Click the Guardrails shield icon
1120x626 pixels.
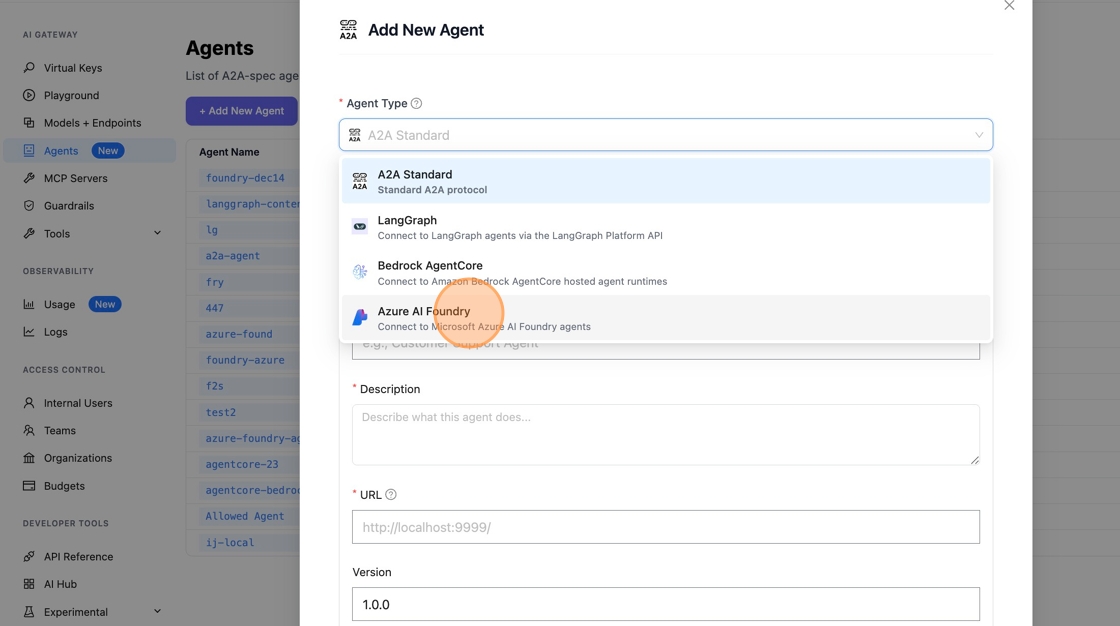29,205
